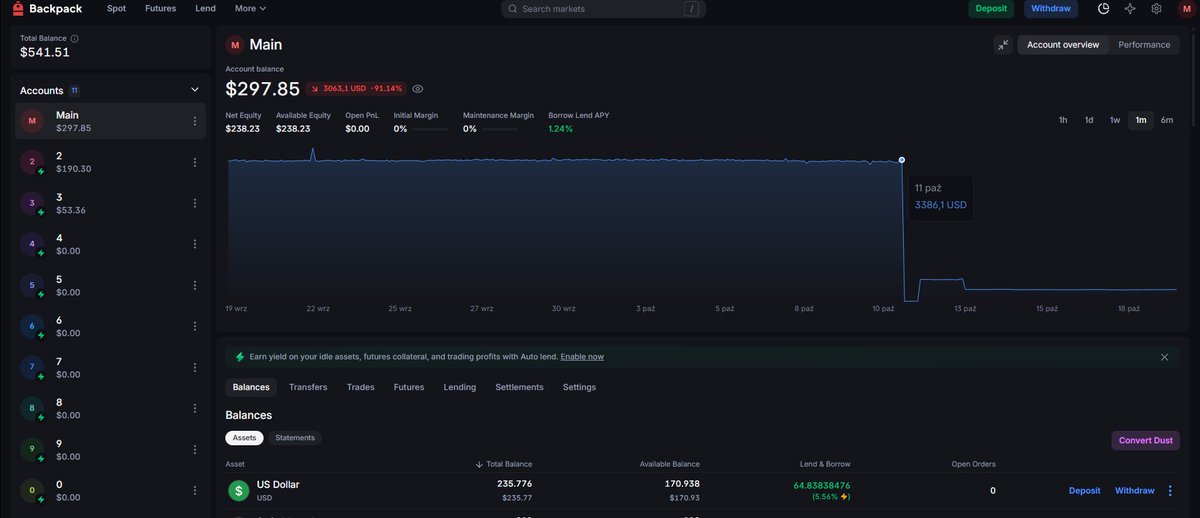This screenshot has height=518, width=1200.
Task: Switch to the Trades tab
Action: coord(360,387)
